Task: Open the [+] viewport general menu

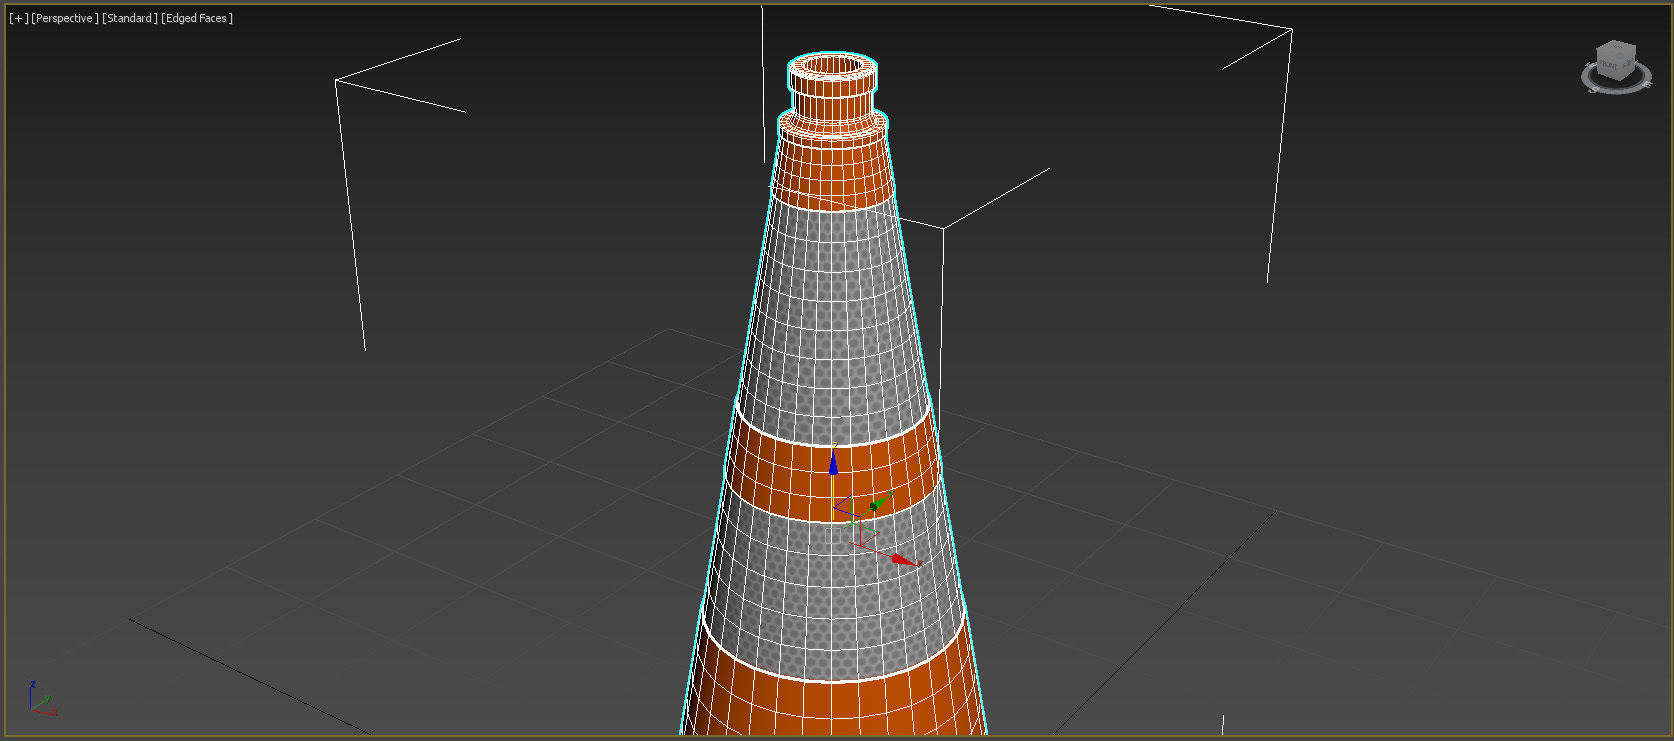Action: click(19, 18)
